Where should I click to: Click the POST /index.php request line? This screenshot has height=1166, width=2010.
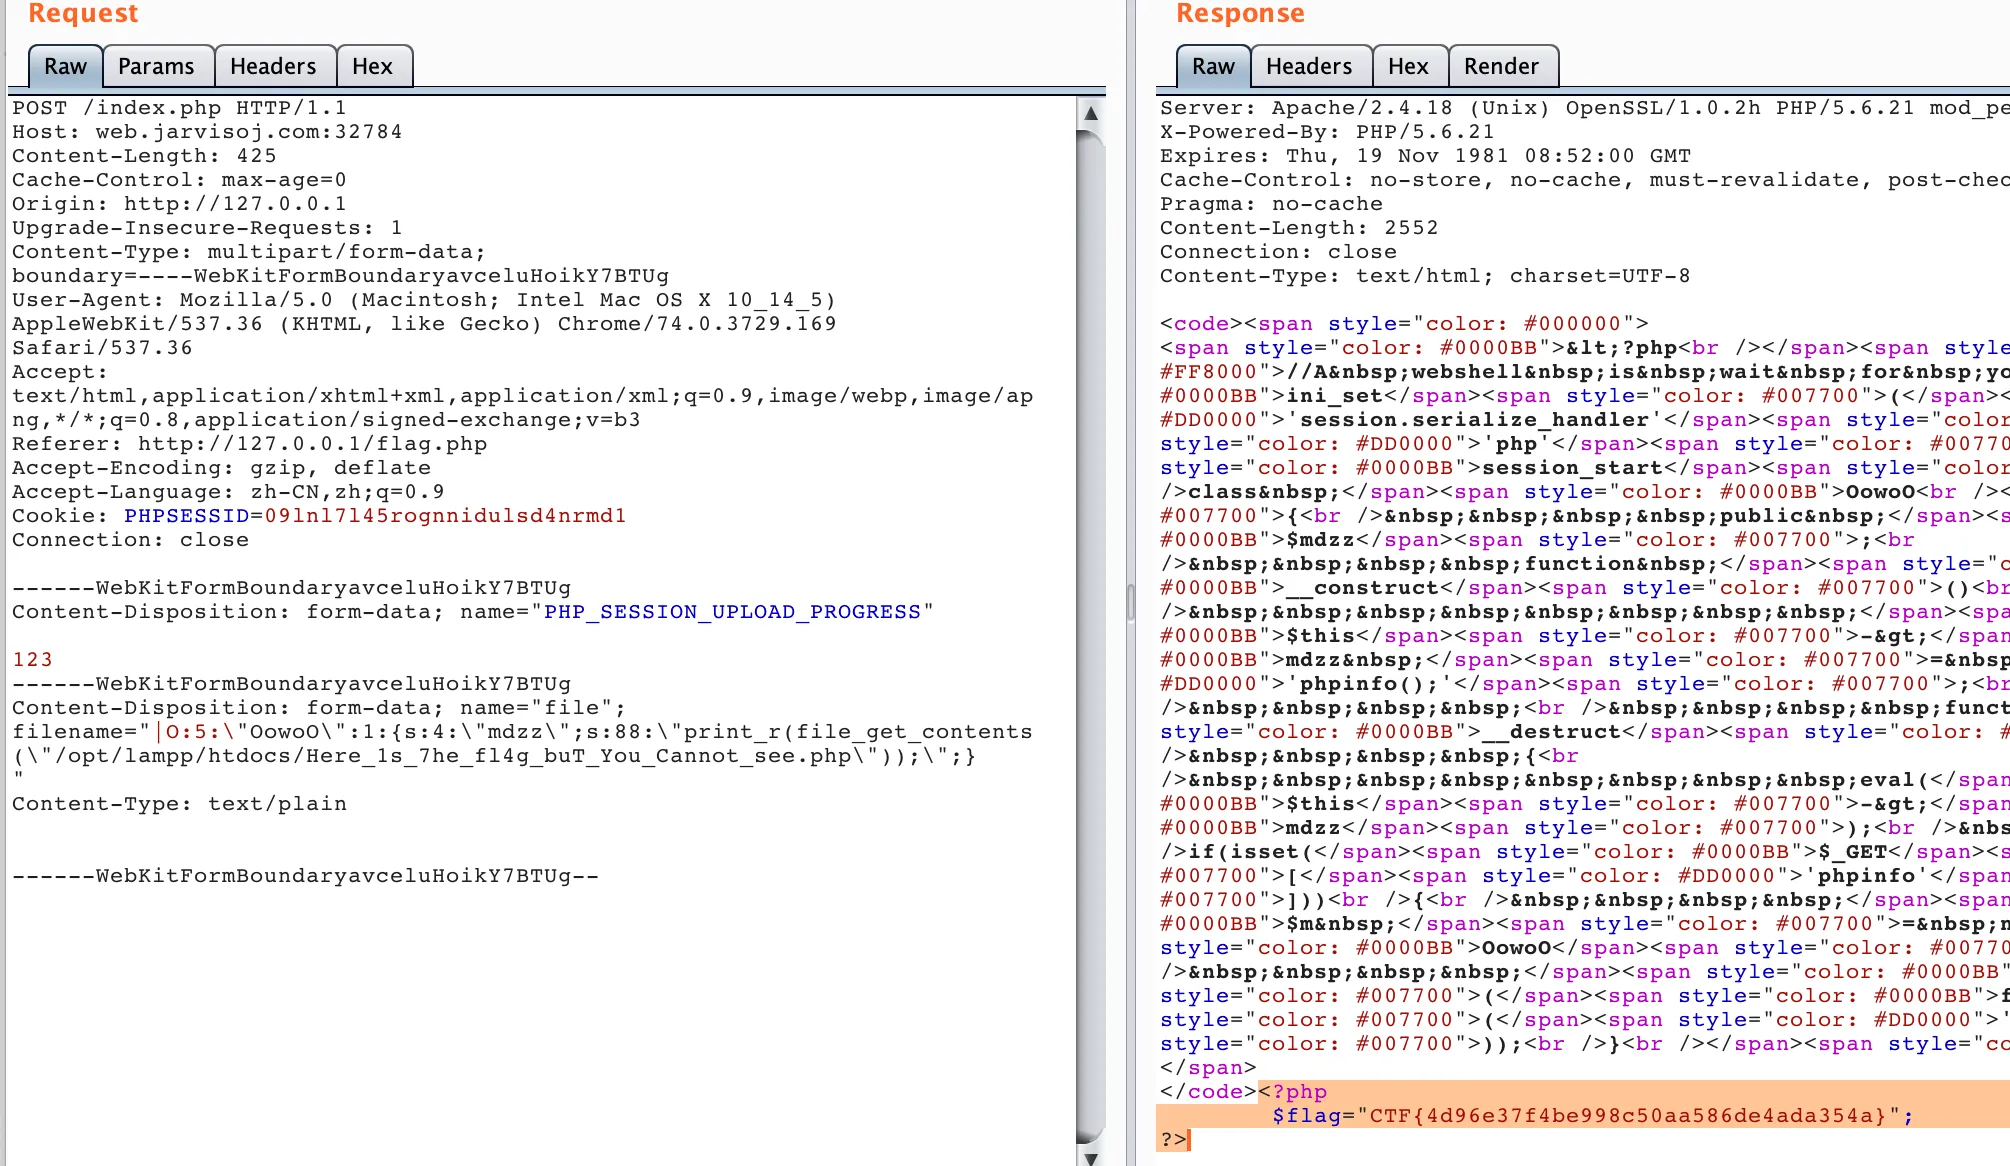click(x=180, y=108)
